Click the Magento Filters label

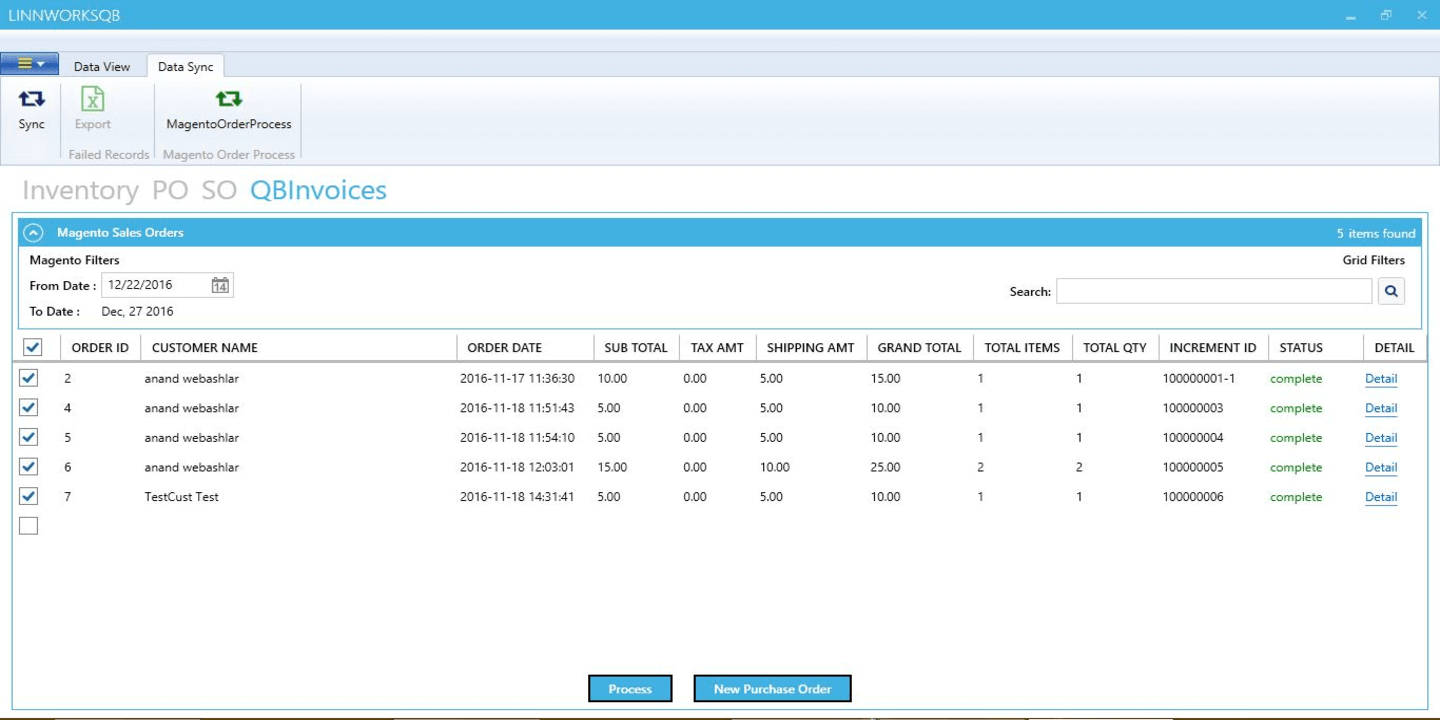pyautogui.click(x=75, y=260)
